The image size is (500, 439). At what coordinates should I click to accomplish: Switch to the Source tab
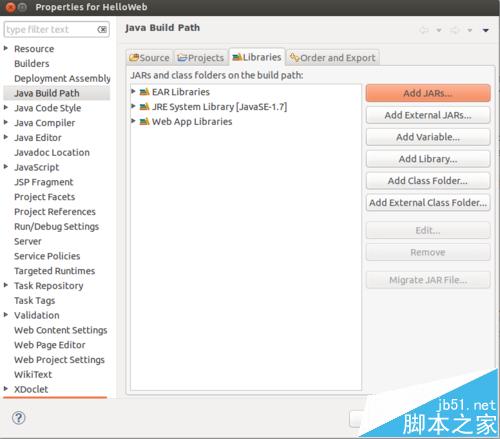pos(149,58)
